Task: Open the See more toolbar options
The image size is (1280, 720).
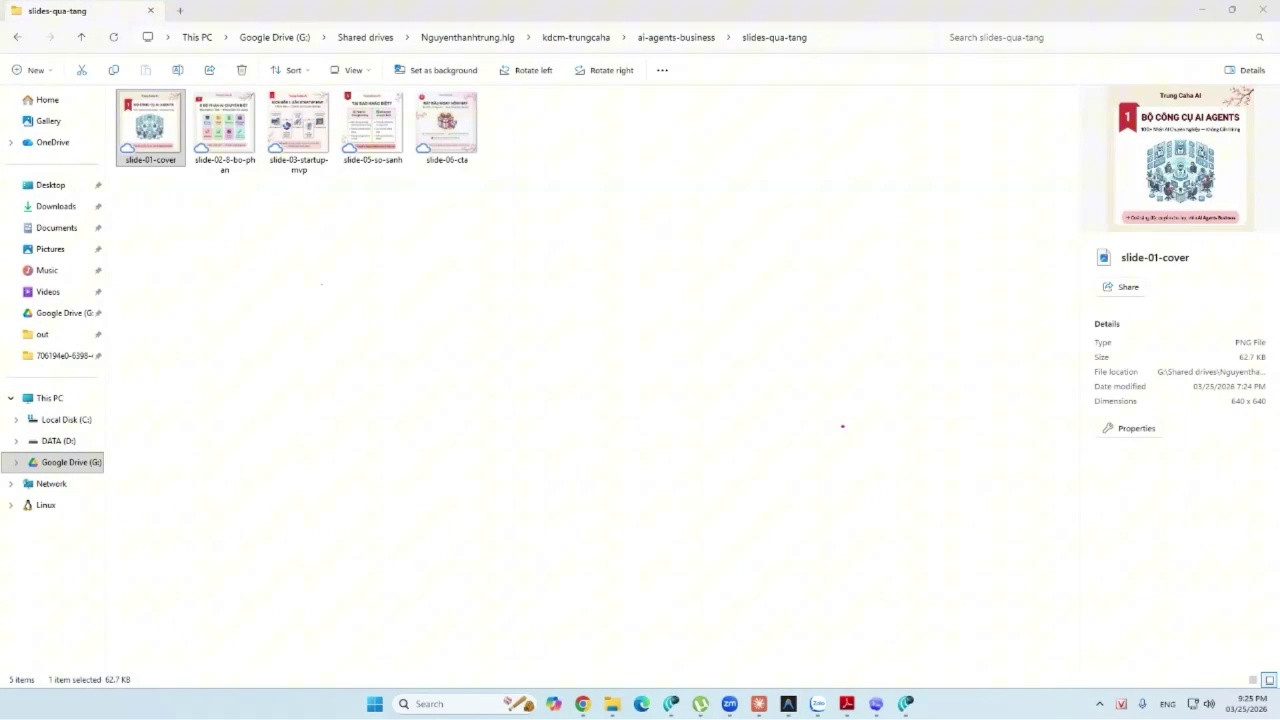Action: (662, 70)
